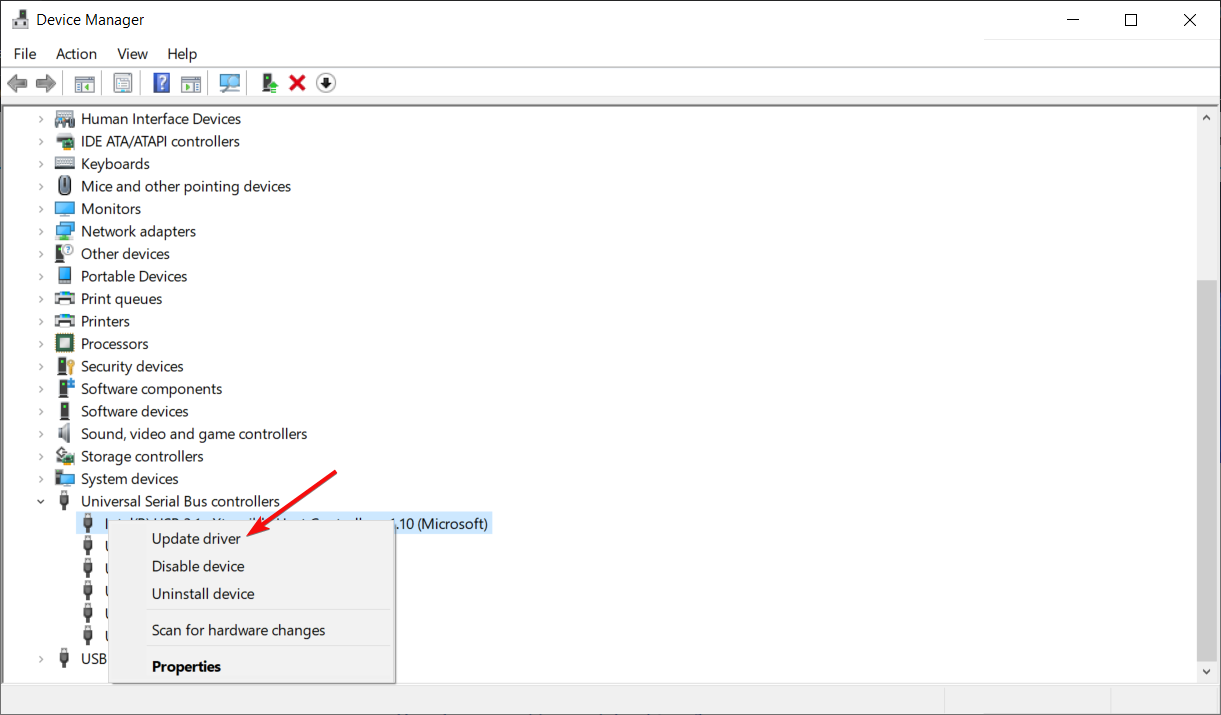1221x715 pixels.
Task: Click the Update device driver toolbar icon
Action: pos(269,83)
